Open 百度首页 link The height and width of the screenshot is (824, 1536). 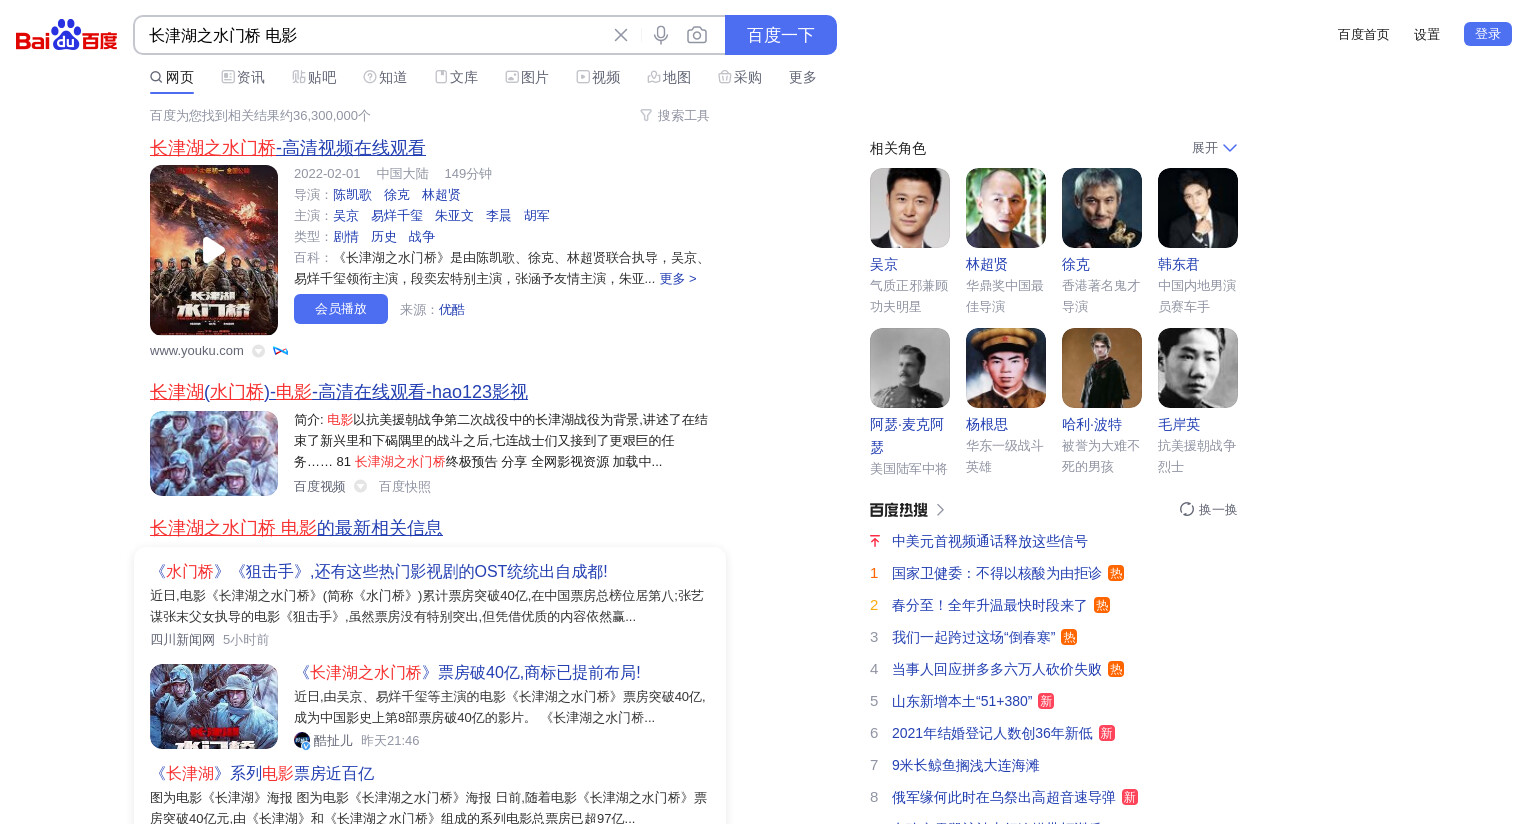[1364, 34]
